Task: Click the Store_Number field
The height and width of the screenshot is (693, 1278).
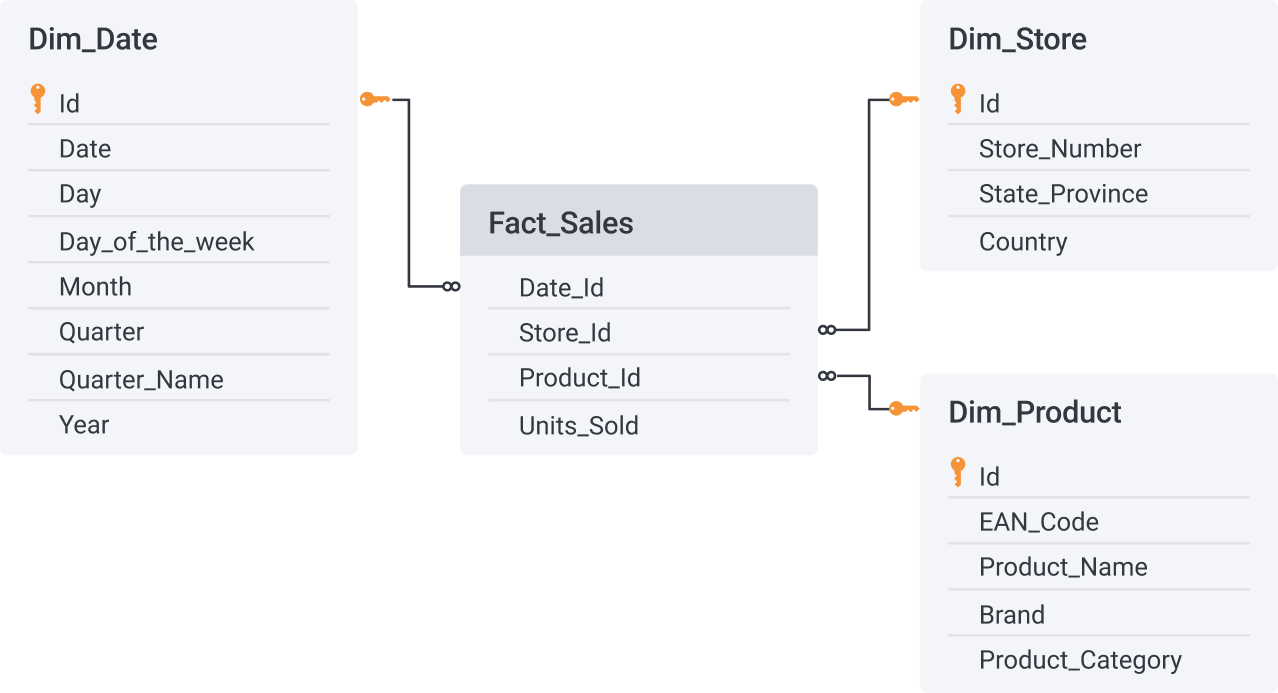Action: point(1060,149)
